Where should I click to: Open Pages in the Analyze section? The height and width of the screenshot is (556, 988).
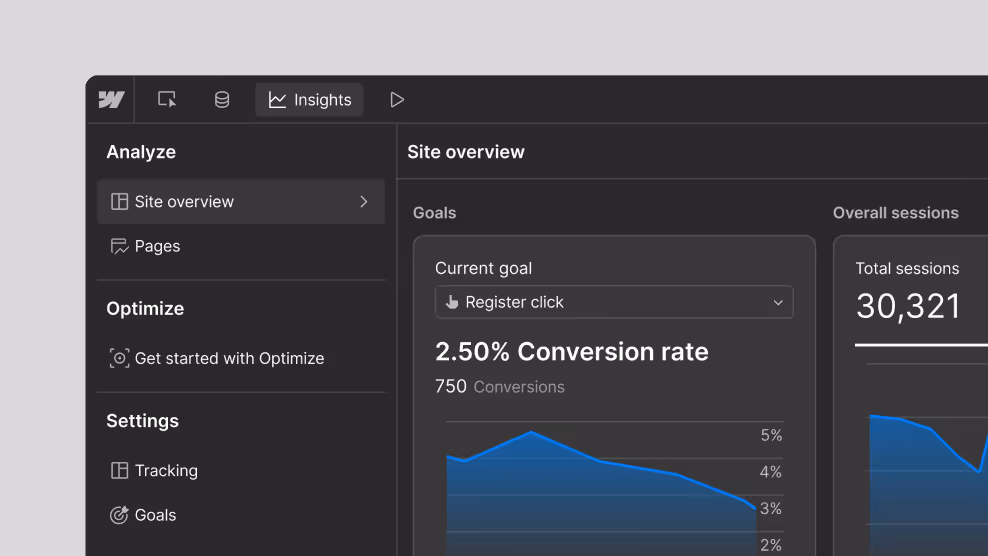(x=157, y=246)
